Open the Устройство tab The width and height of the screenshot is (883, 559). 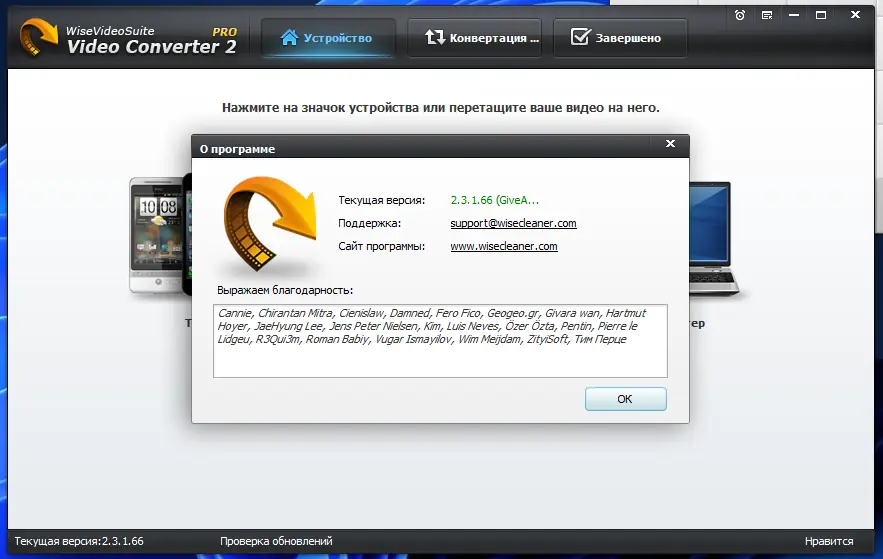click(x=328, y=38)
